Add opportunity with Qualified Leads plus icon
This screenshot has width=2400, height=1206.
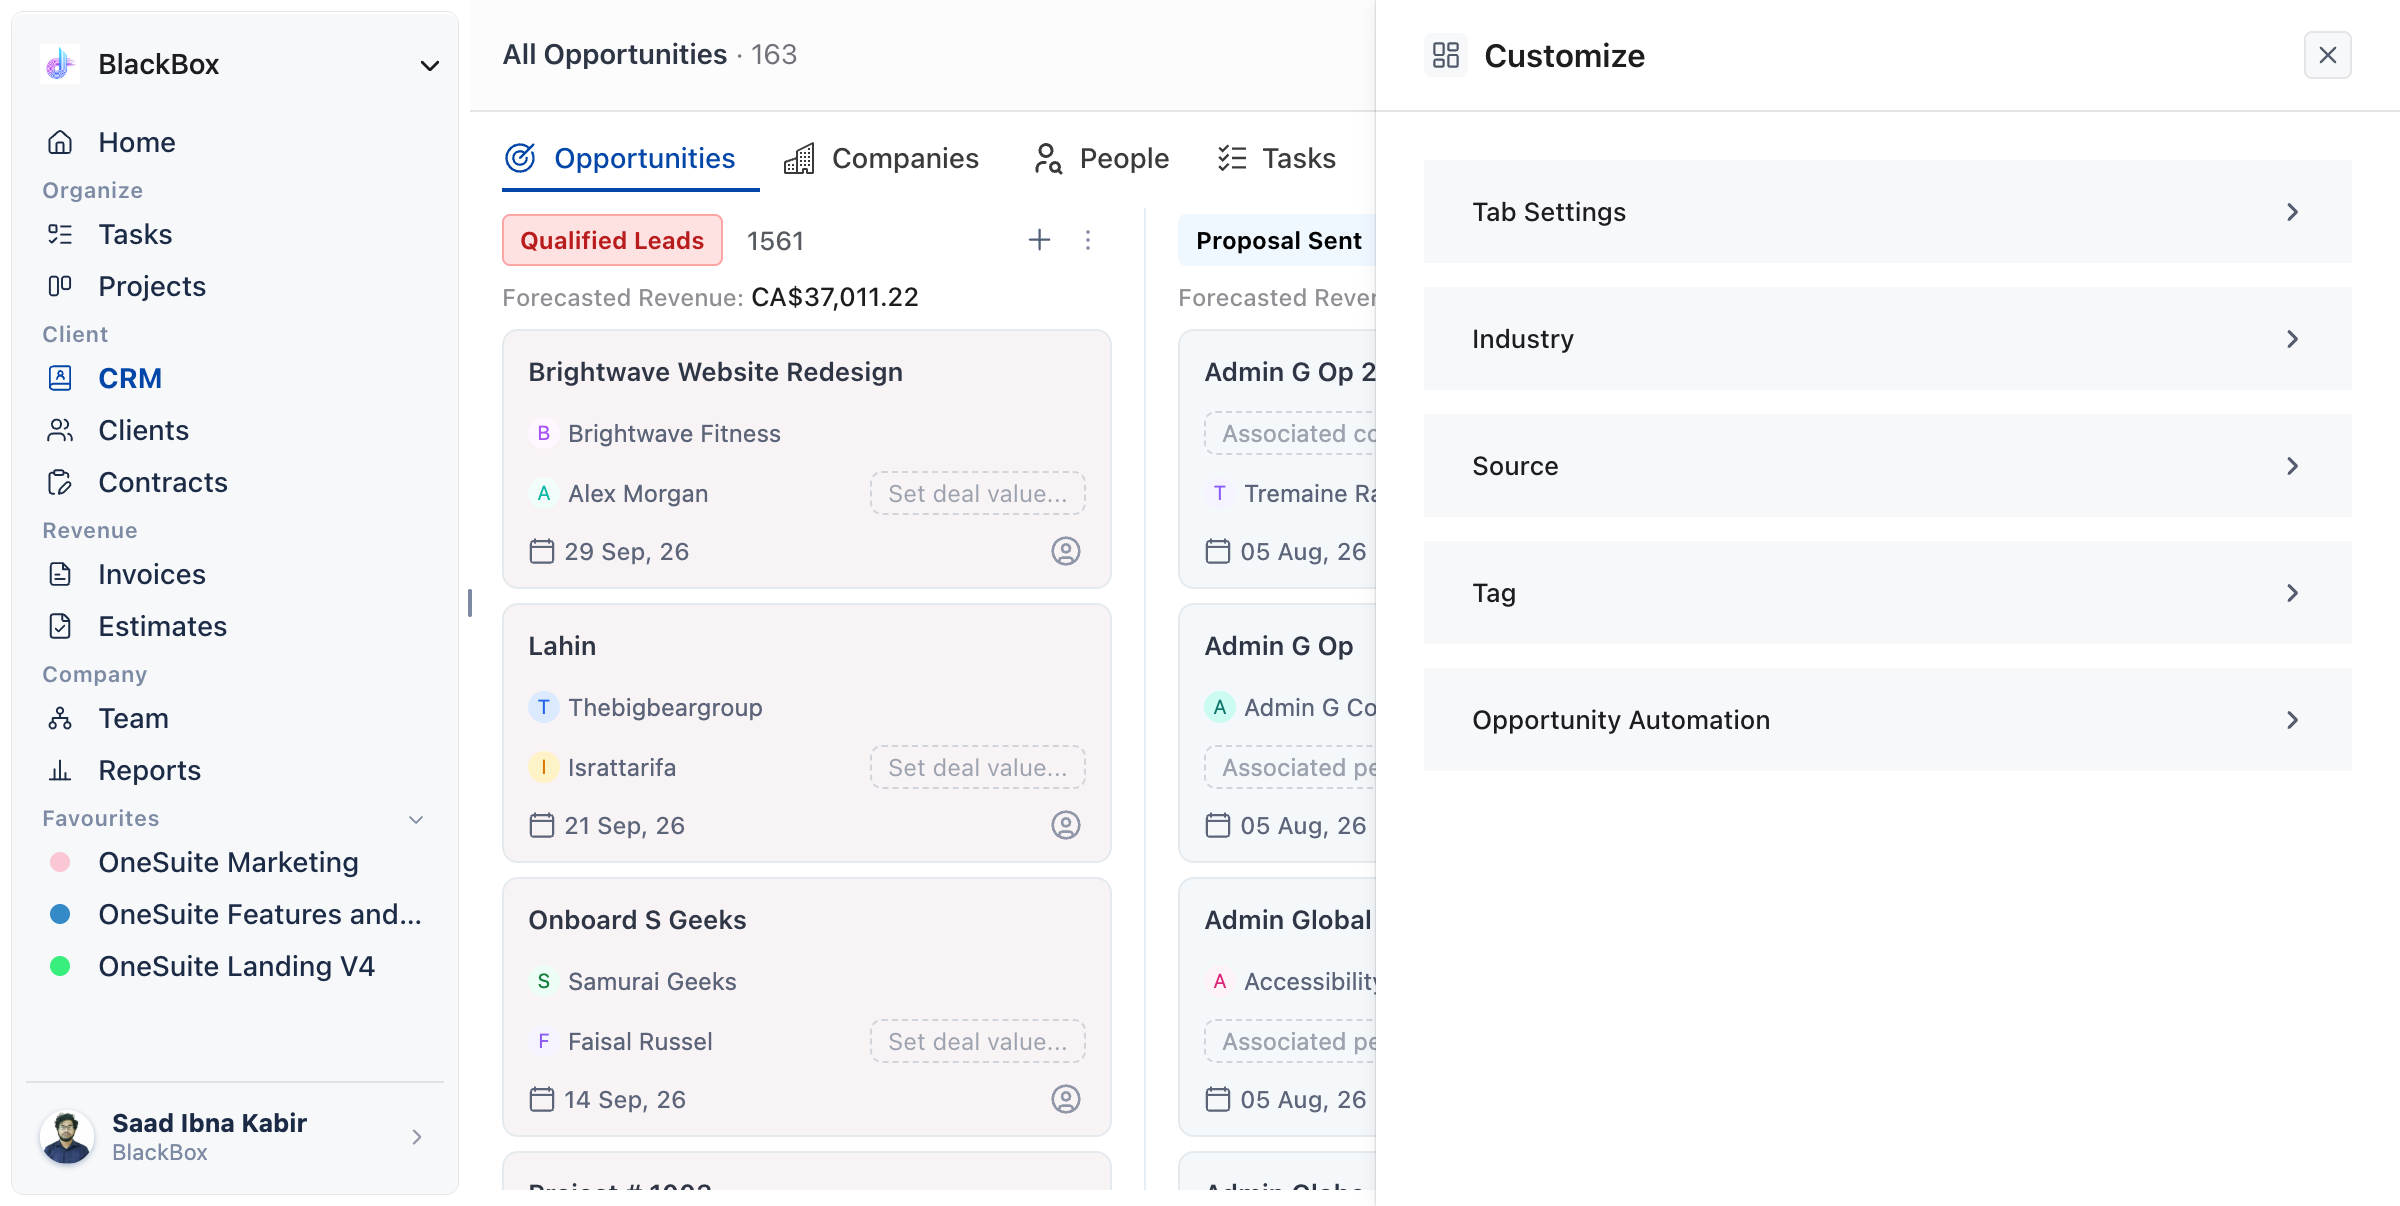coord(1040,240)
